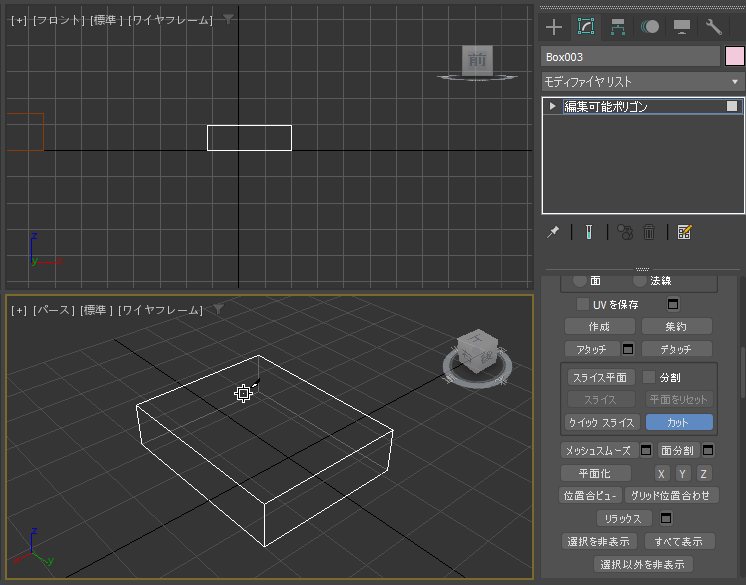The width and height of the screenshot is (746, 585).
Task: Click the 選択を非表示 button
Action: 599,541
